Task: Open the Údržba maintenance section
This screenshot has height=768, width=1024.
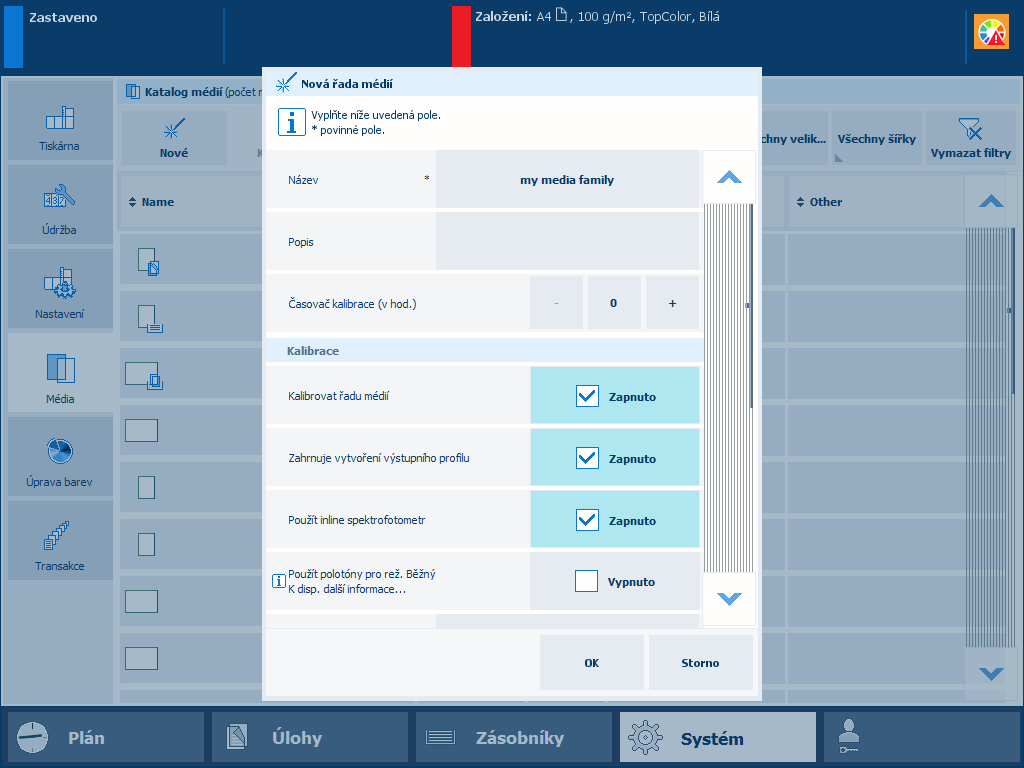Action: pos(60,205)
